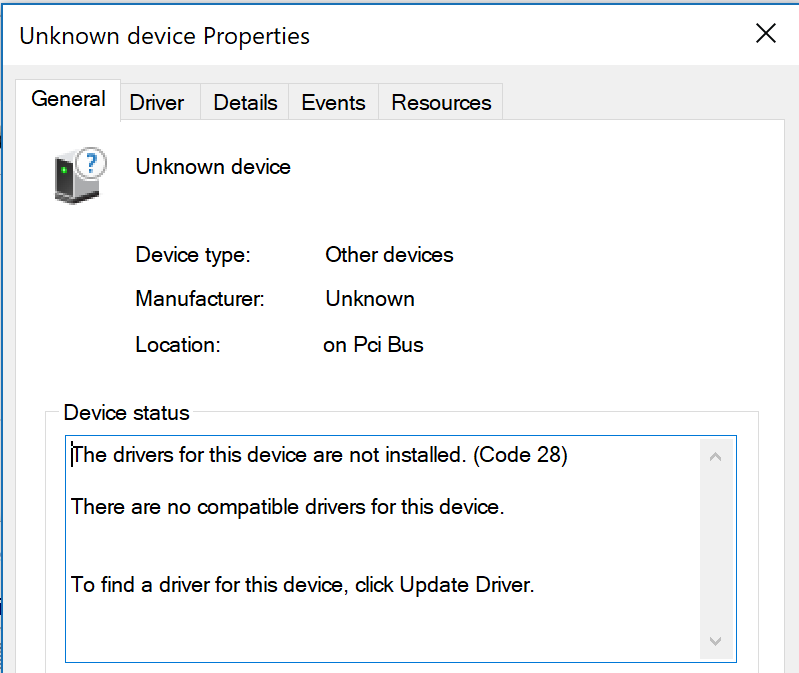Screen dimensions: 799x673
Task: Close the Unknown device Properties dialog
Action: [x=766, y=34]
